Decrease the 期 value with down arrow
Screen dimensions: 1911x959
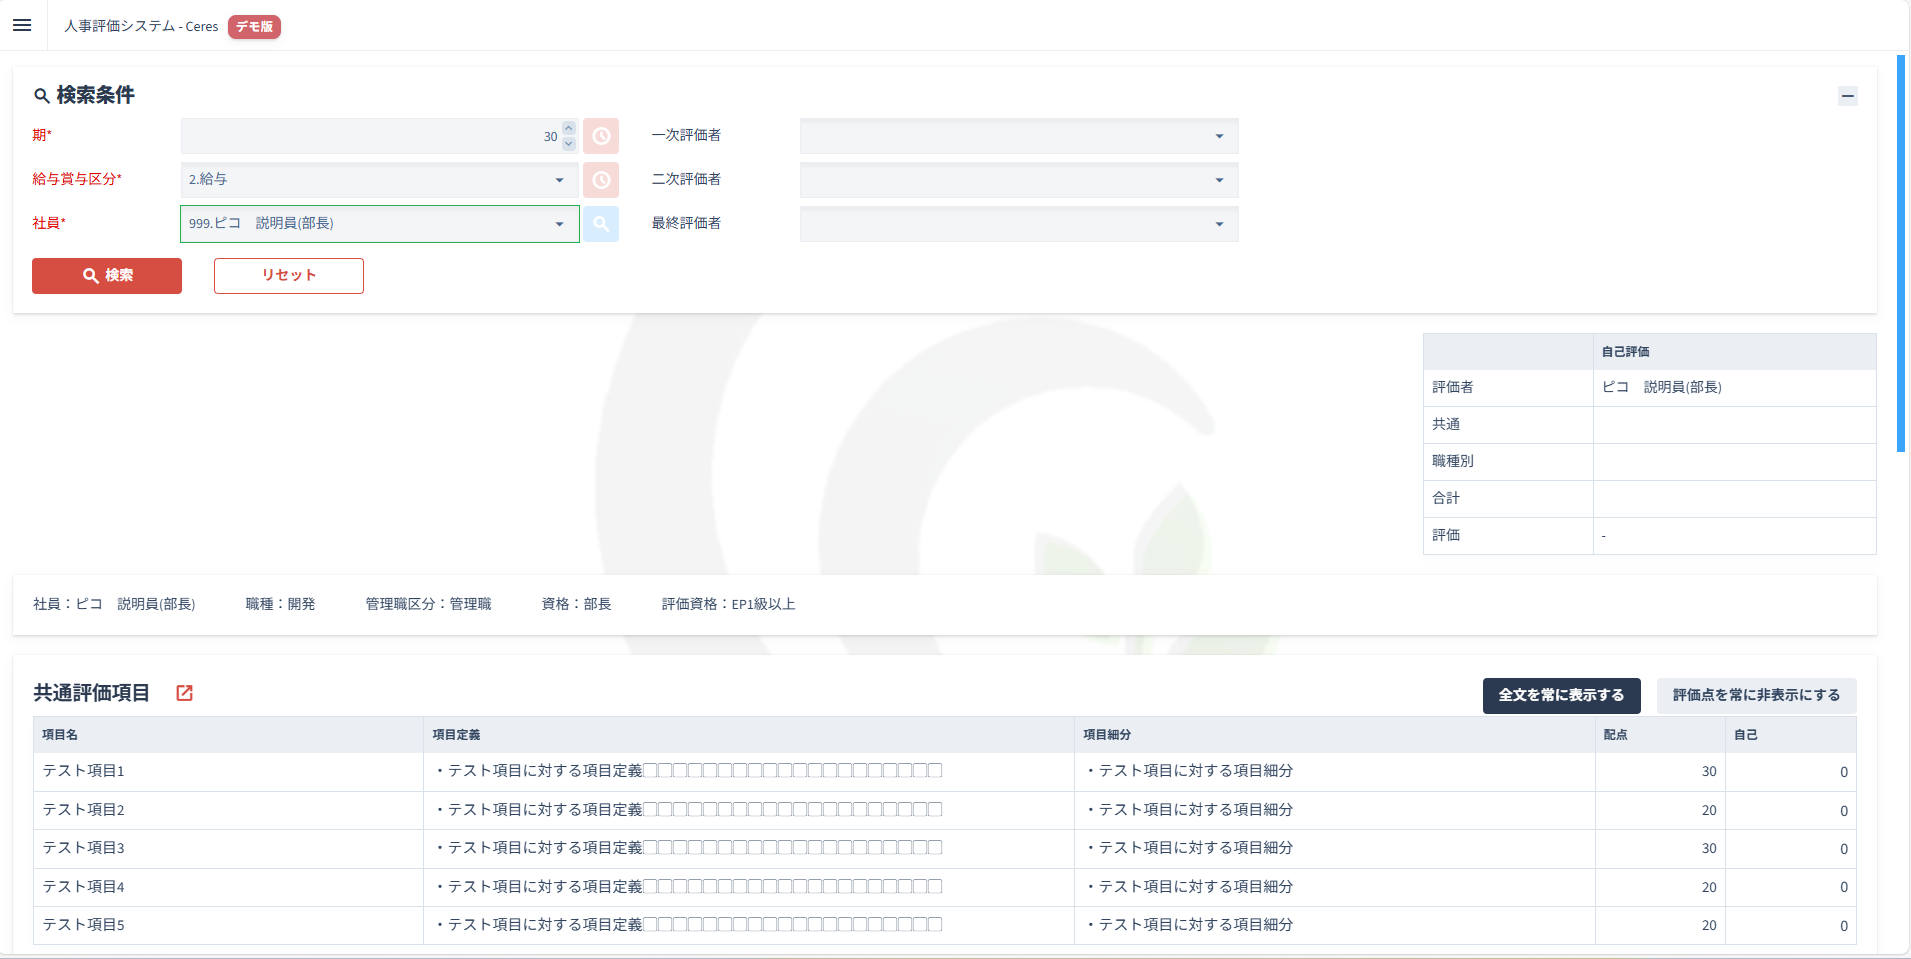569,143
